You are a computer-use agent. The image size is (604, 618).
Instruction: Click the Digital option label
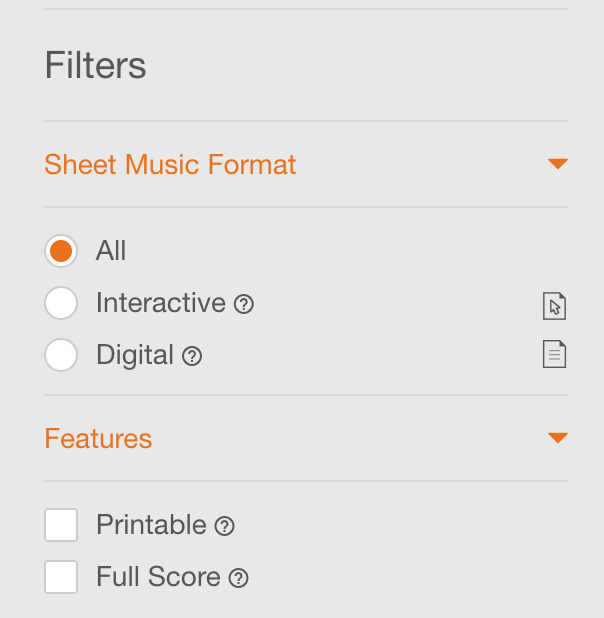(135, 356)
